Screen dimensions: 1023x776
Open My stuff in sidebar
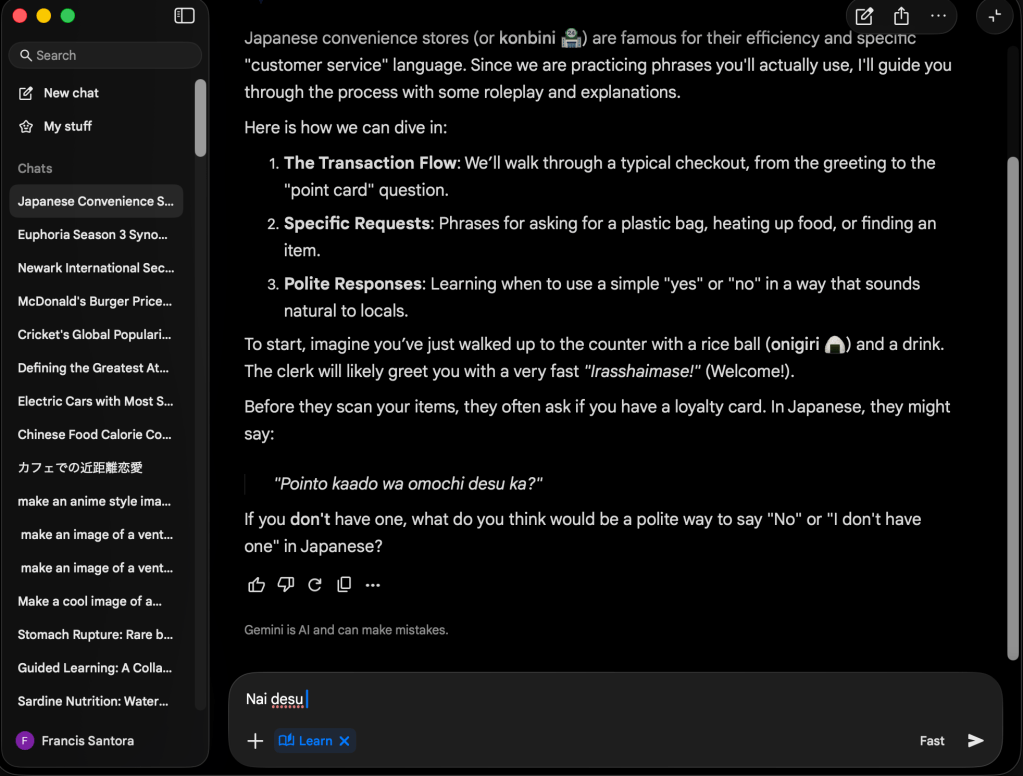click(x=67, y=127)
